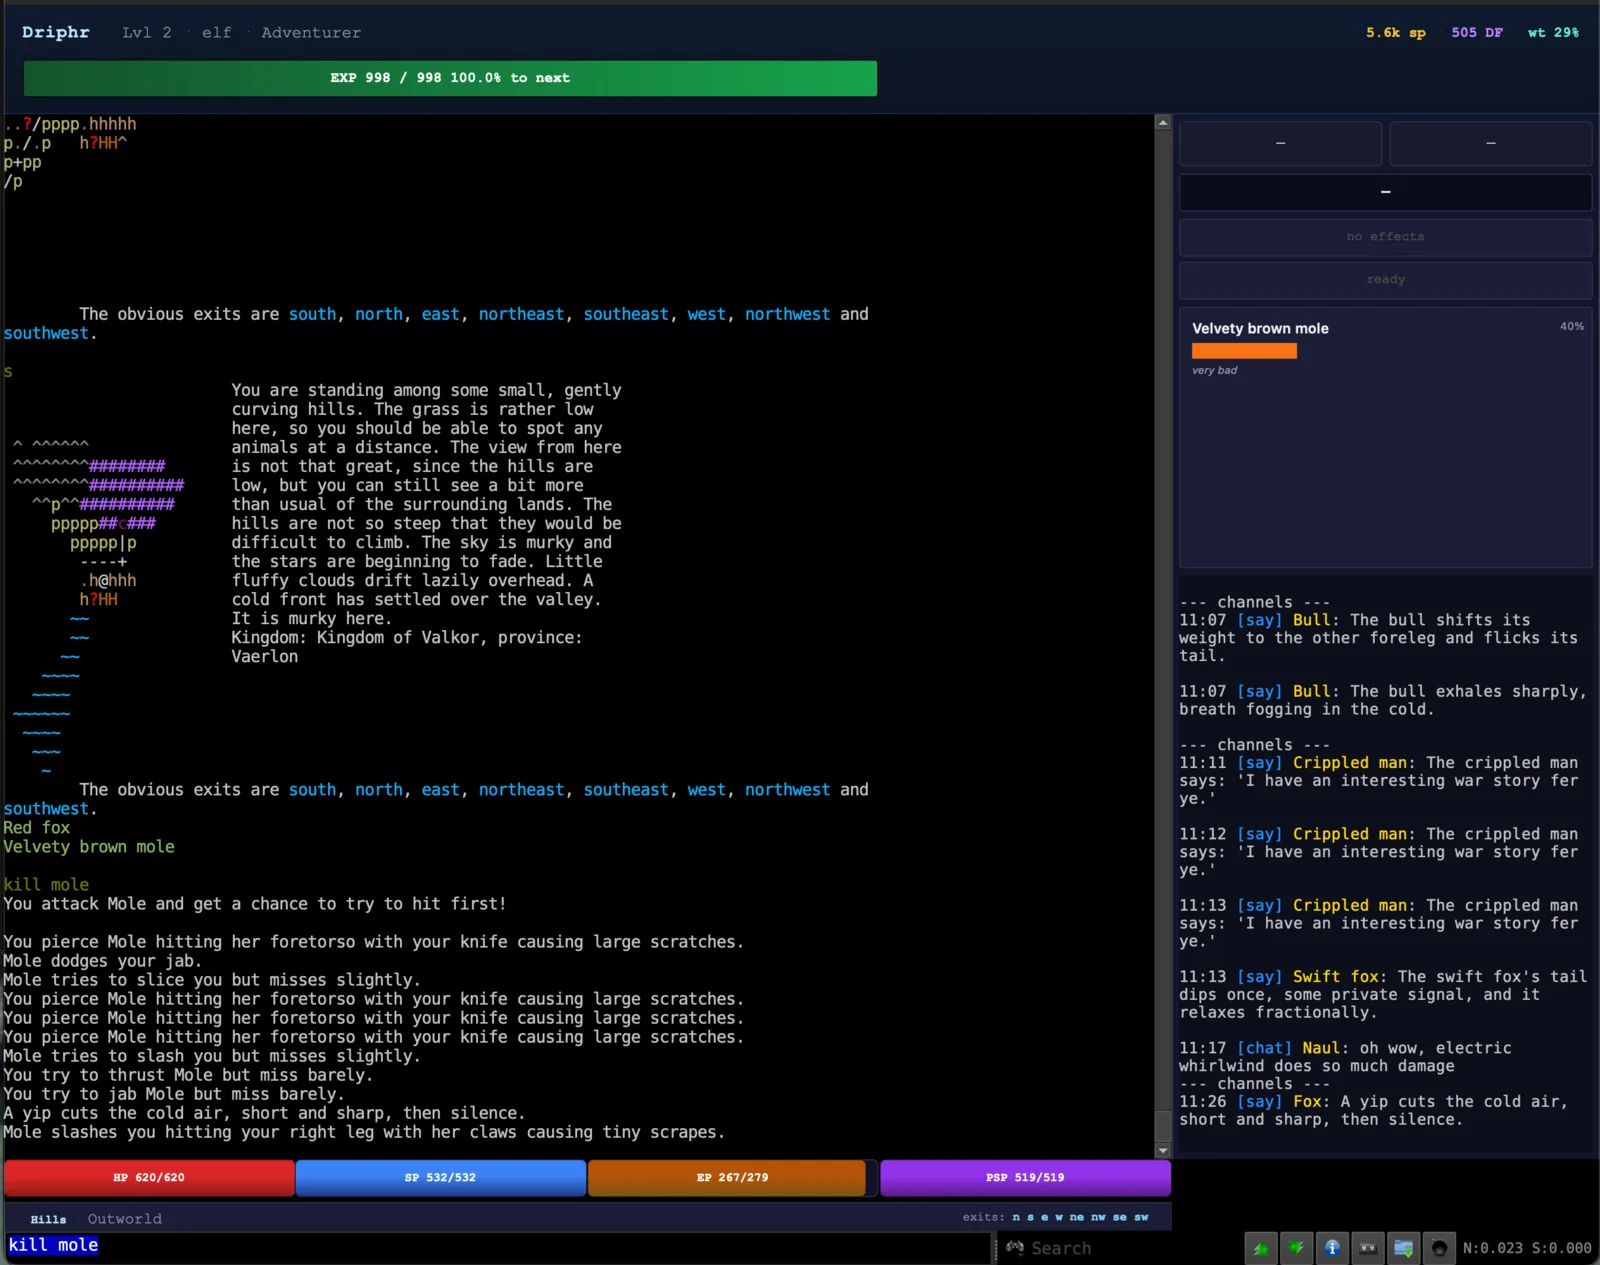
Task: Click the 'n' exit in the exits bar
Action: tap(1016, 1217)
